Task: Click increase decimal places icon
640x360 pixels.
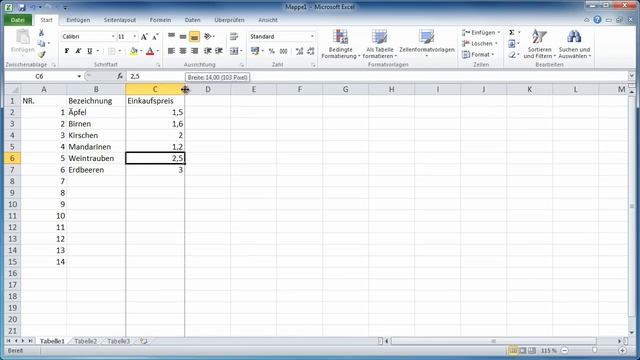Action: pyautogui.click(x=299, y=51)
